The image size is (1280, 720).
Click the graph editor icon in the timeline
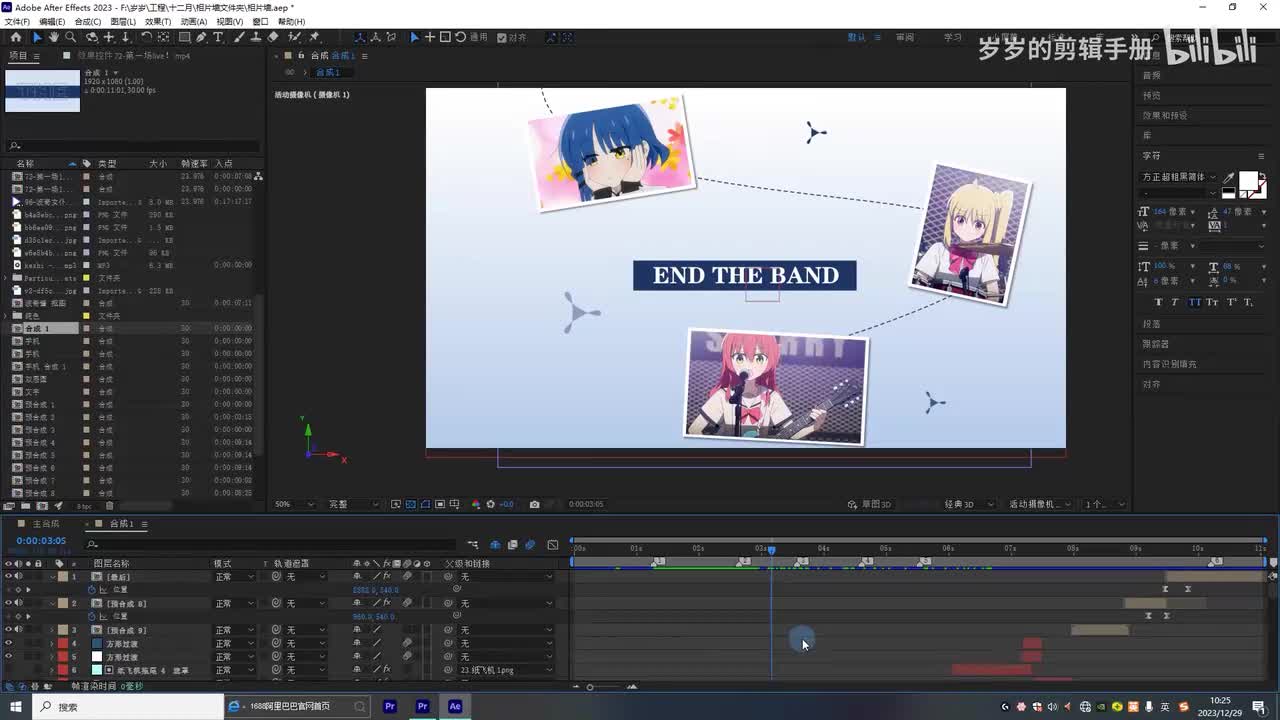pyautogui.click(x=552, y=545)
